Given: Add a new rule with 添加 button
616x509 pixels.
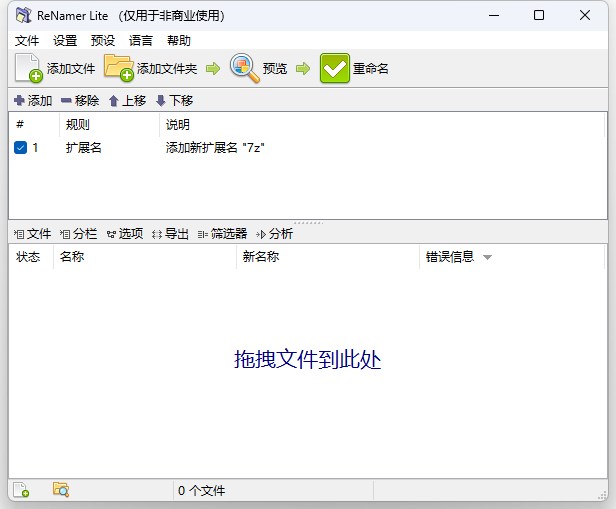Looking at the screenshot, I should [x=33, y=101].
